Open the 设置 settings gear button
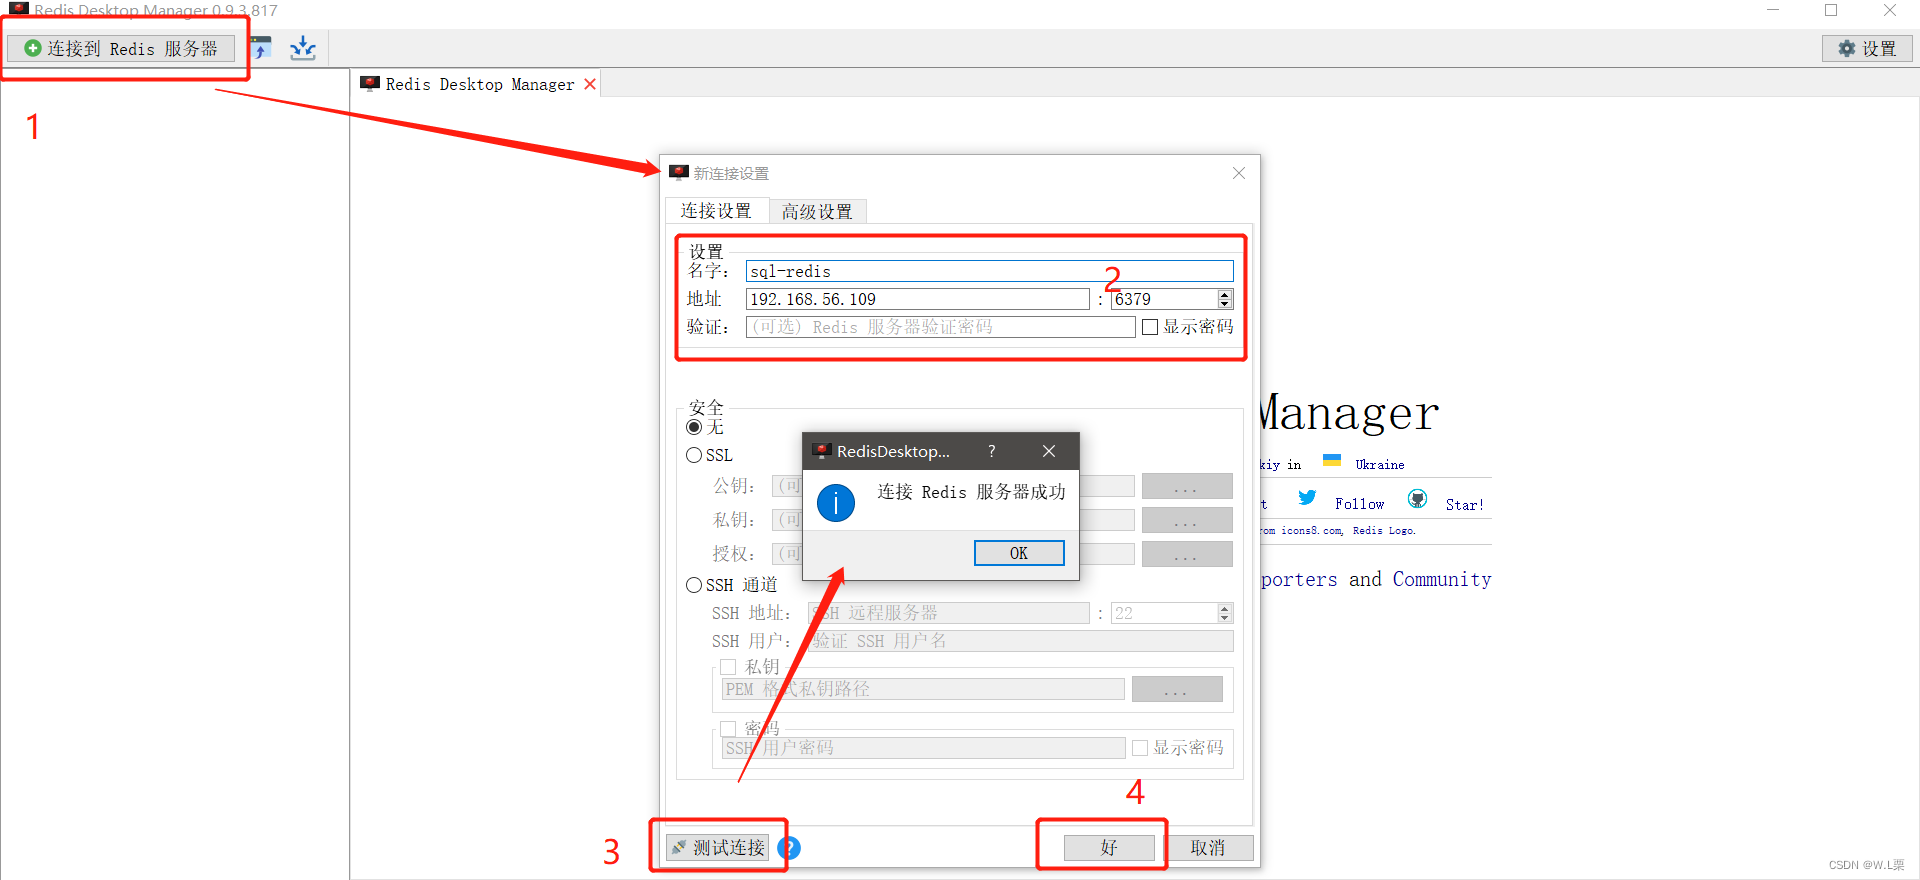The height and width of the screenshot is (880, 1920). pos(1867,48)
